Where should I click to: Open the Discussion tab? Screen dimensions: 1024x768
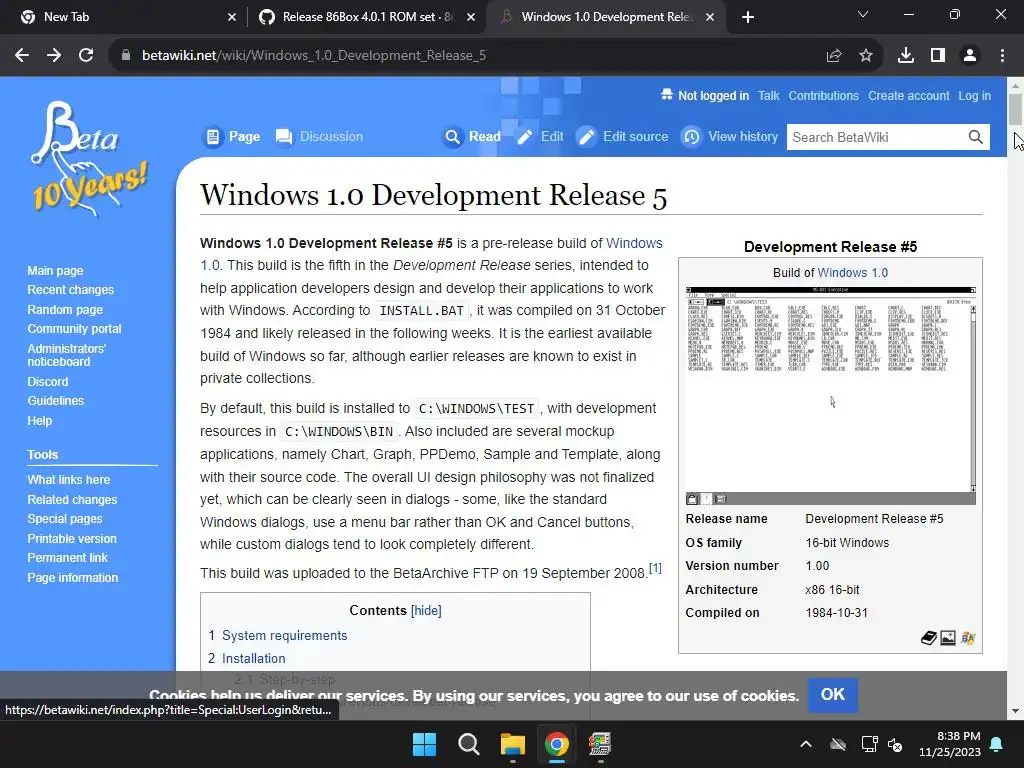[x=319, y=136]
